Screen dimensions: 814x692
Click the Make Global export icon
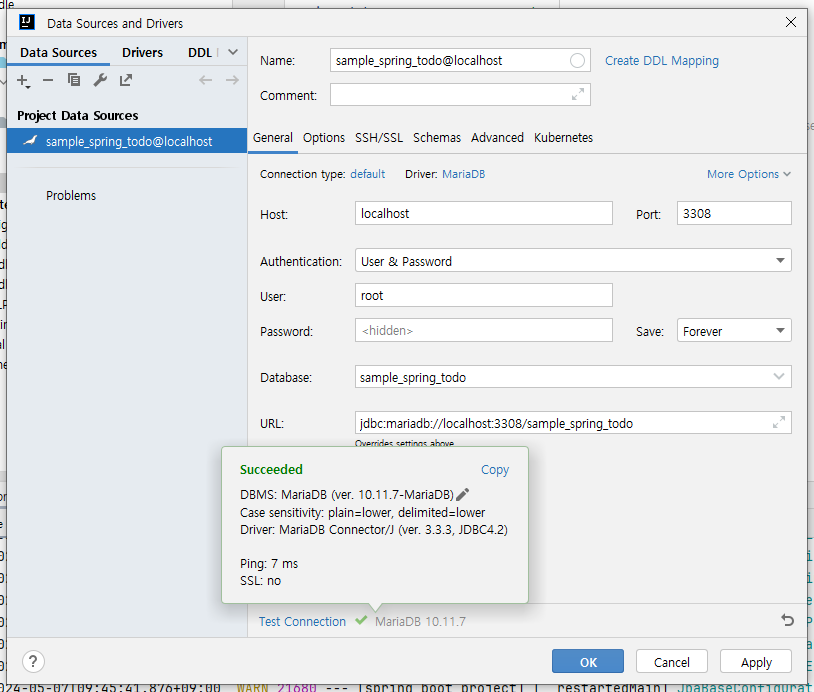126,80
